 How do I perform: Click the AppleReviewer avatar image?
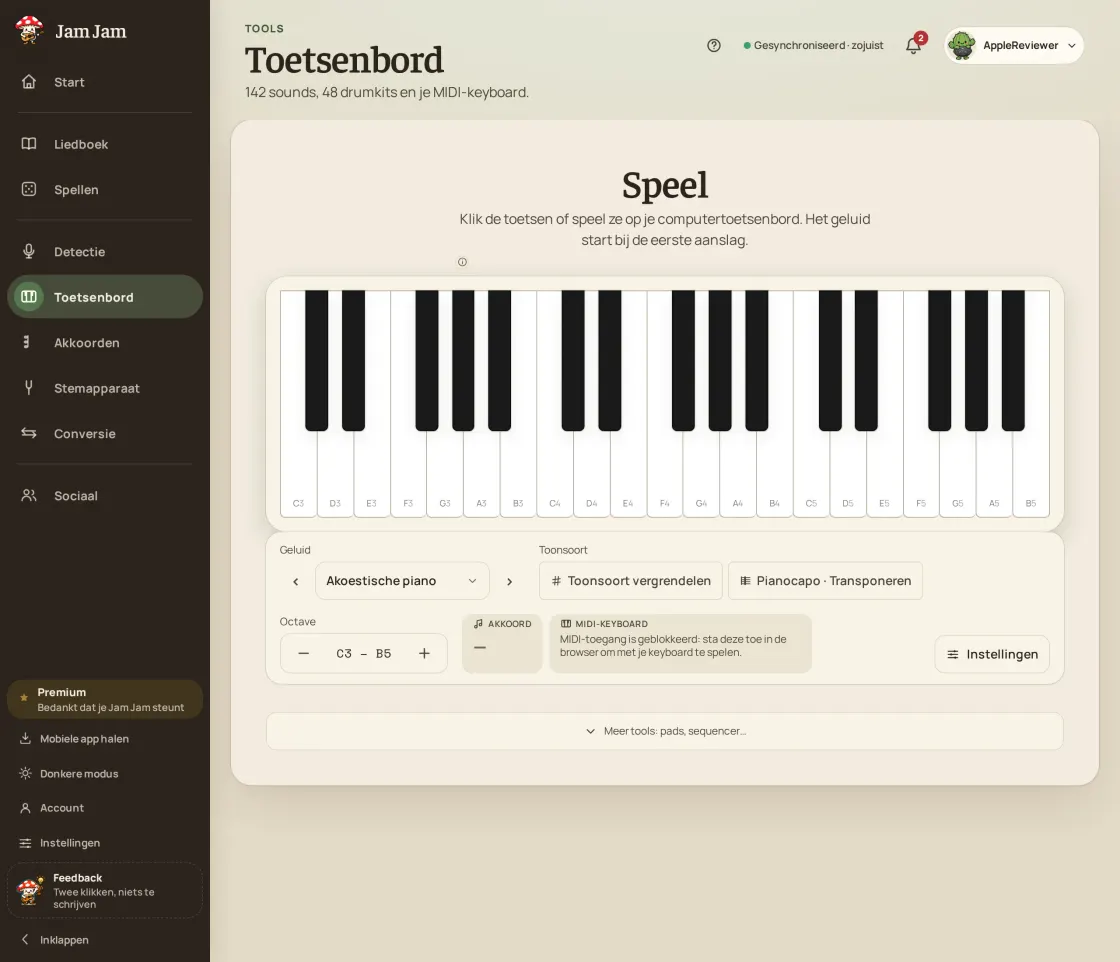click(x=962, y=46)
